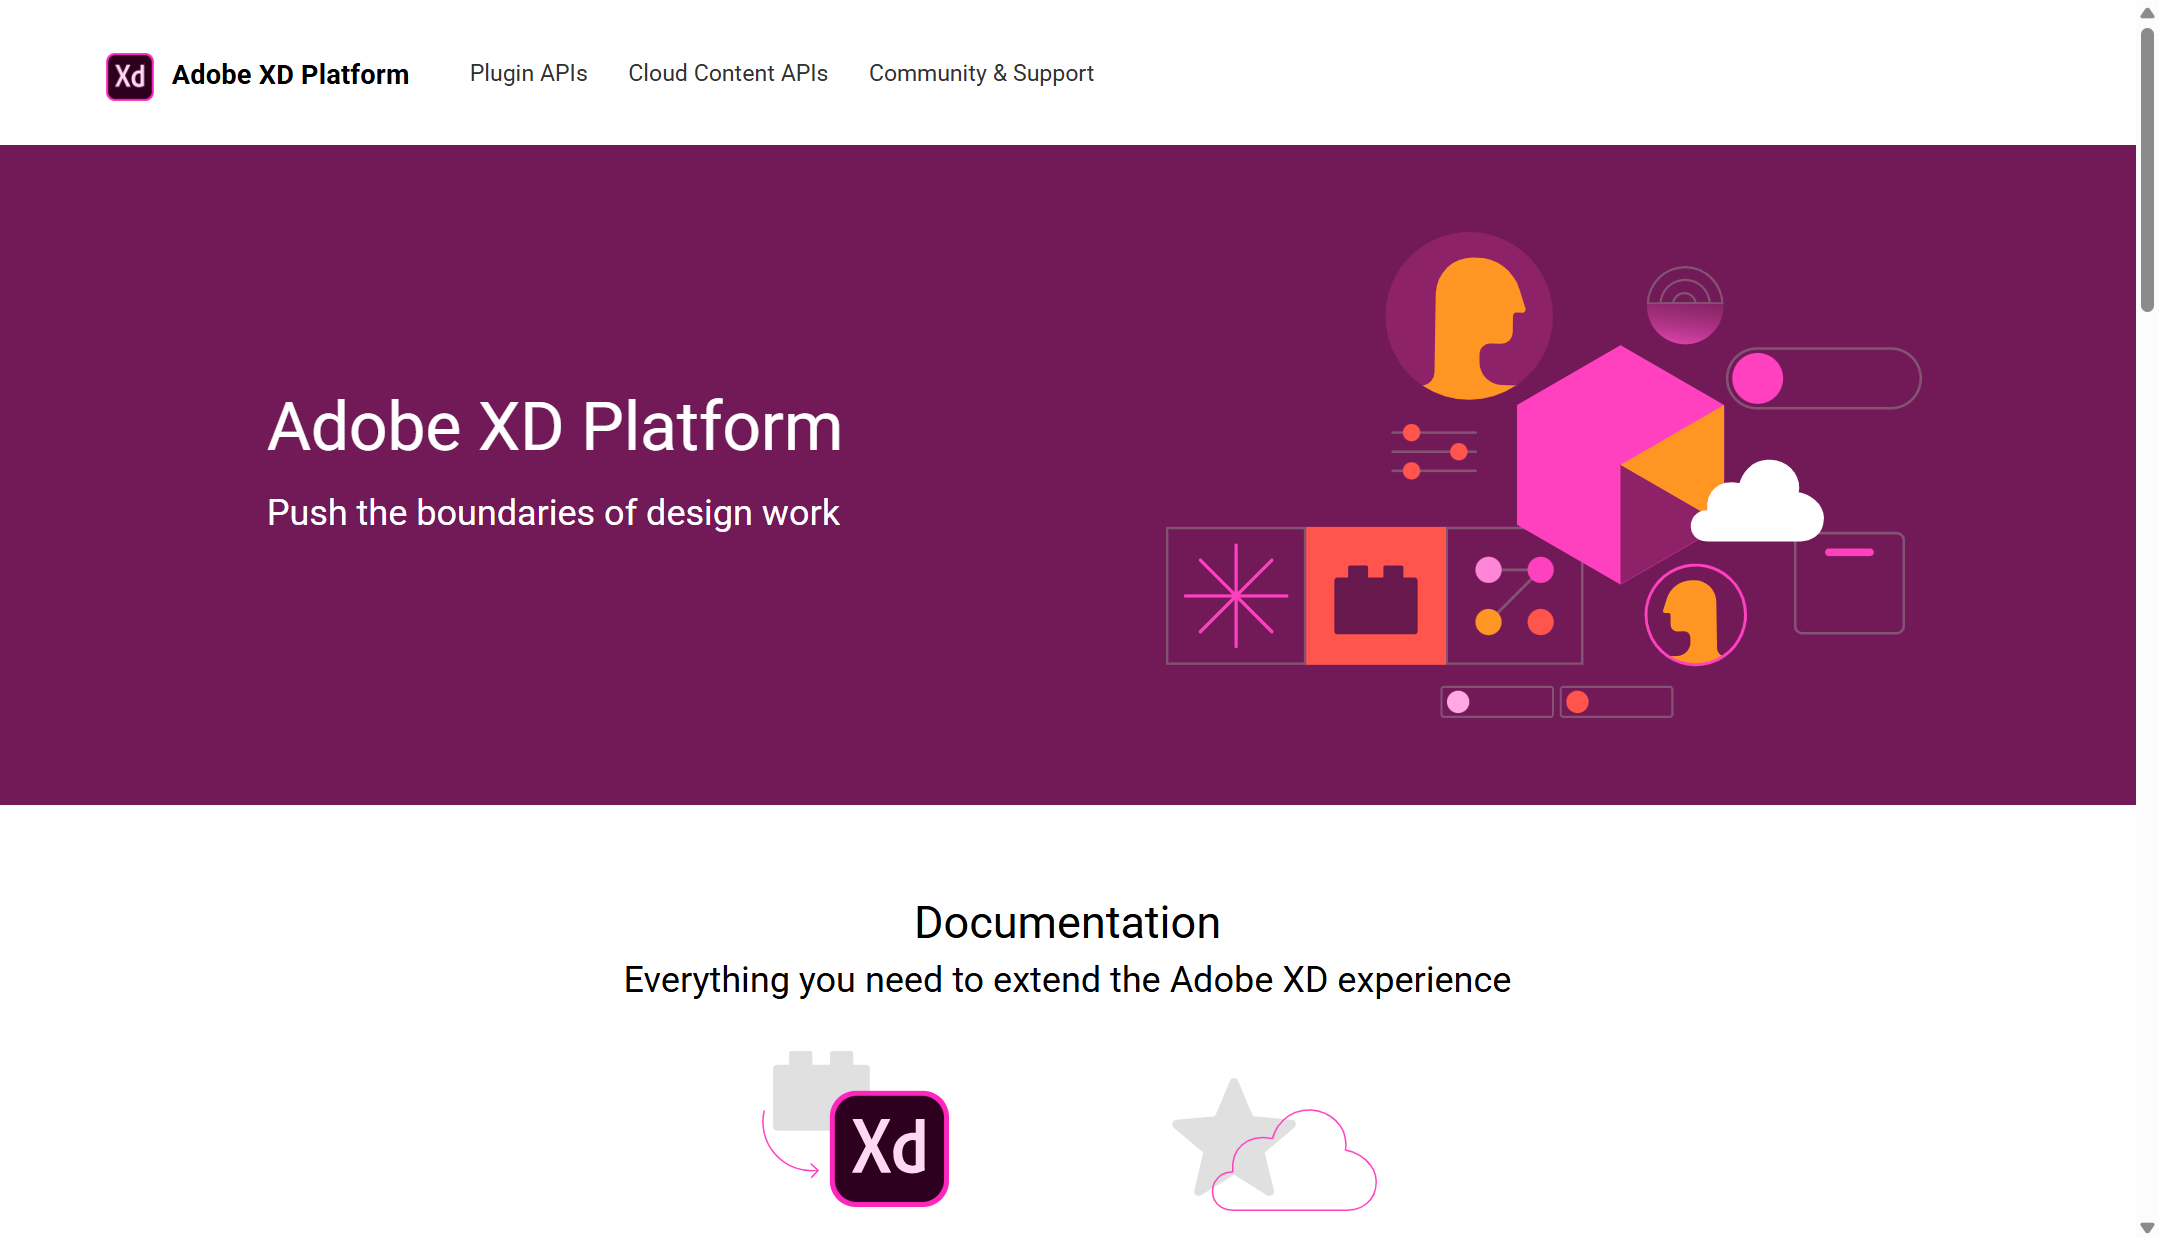Open the Plugin APIs menu item
The height and width of the screenshot is (1238, 2159).
click(528, 73)
